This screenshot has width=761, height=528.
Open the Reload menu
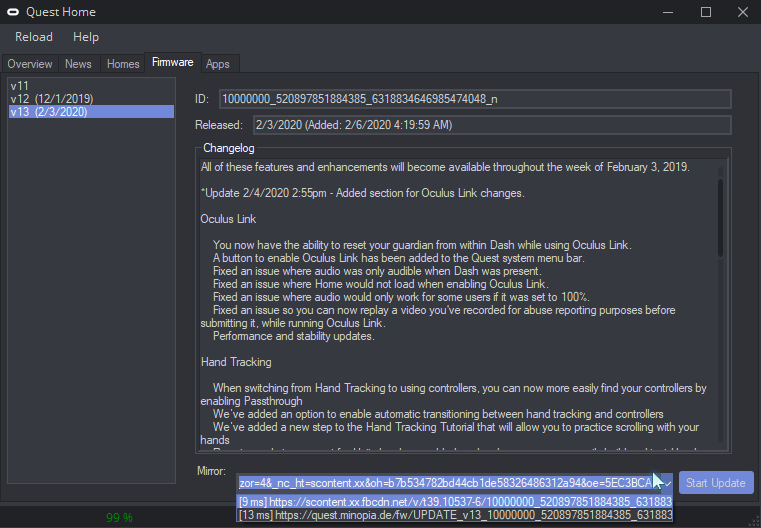pos(34,37)
